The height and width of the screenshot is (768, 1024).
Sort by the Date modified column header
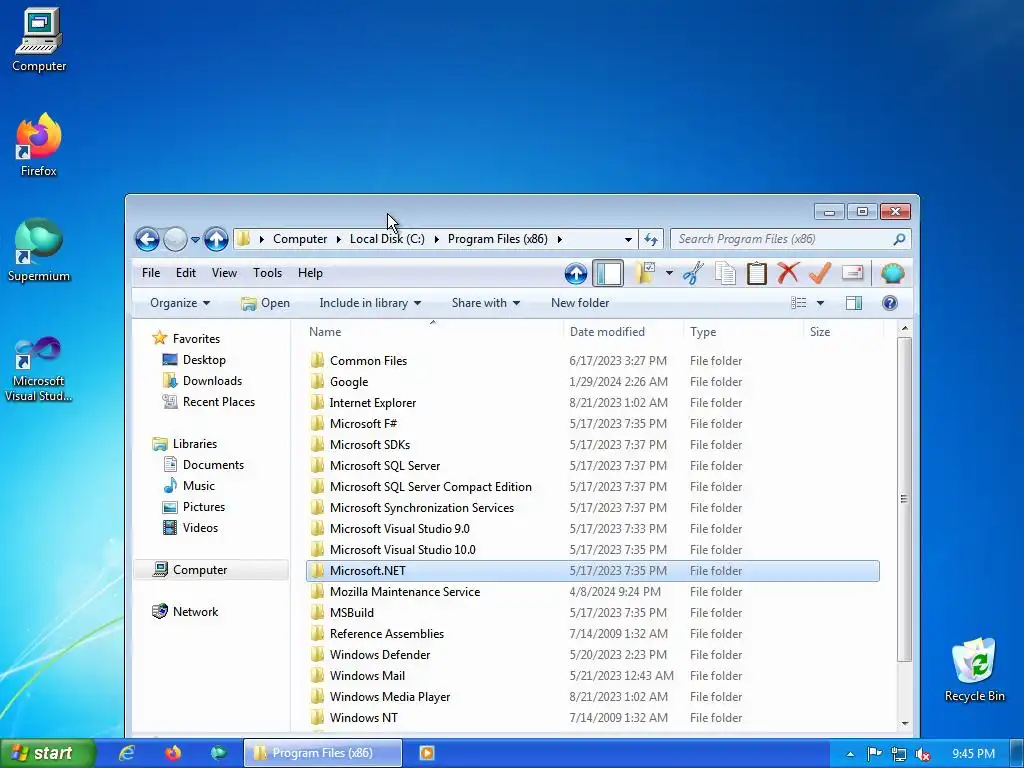pyautogui.click(x=623, y=332)
